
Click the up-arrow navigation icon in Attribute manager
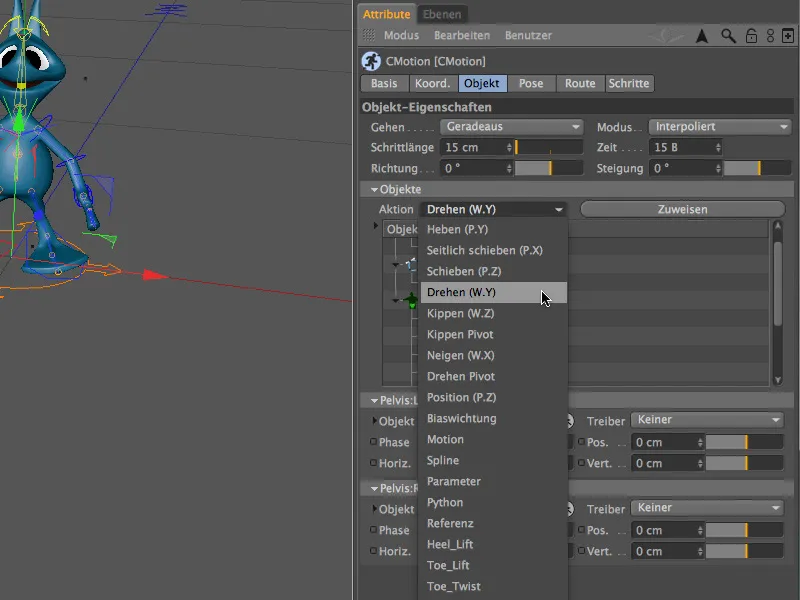(702, 36)
